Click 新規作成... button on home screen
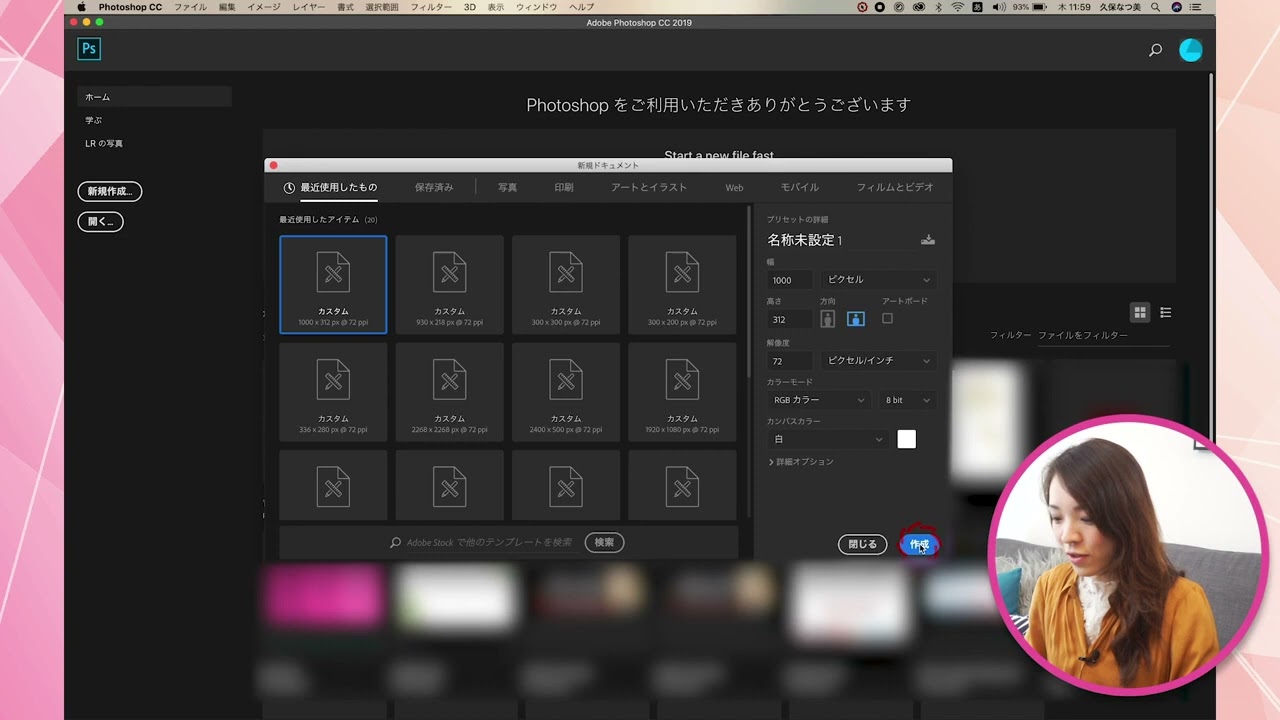 coord(110,191)
